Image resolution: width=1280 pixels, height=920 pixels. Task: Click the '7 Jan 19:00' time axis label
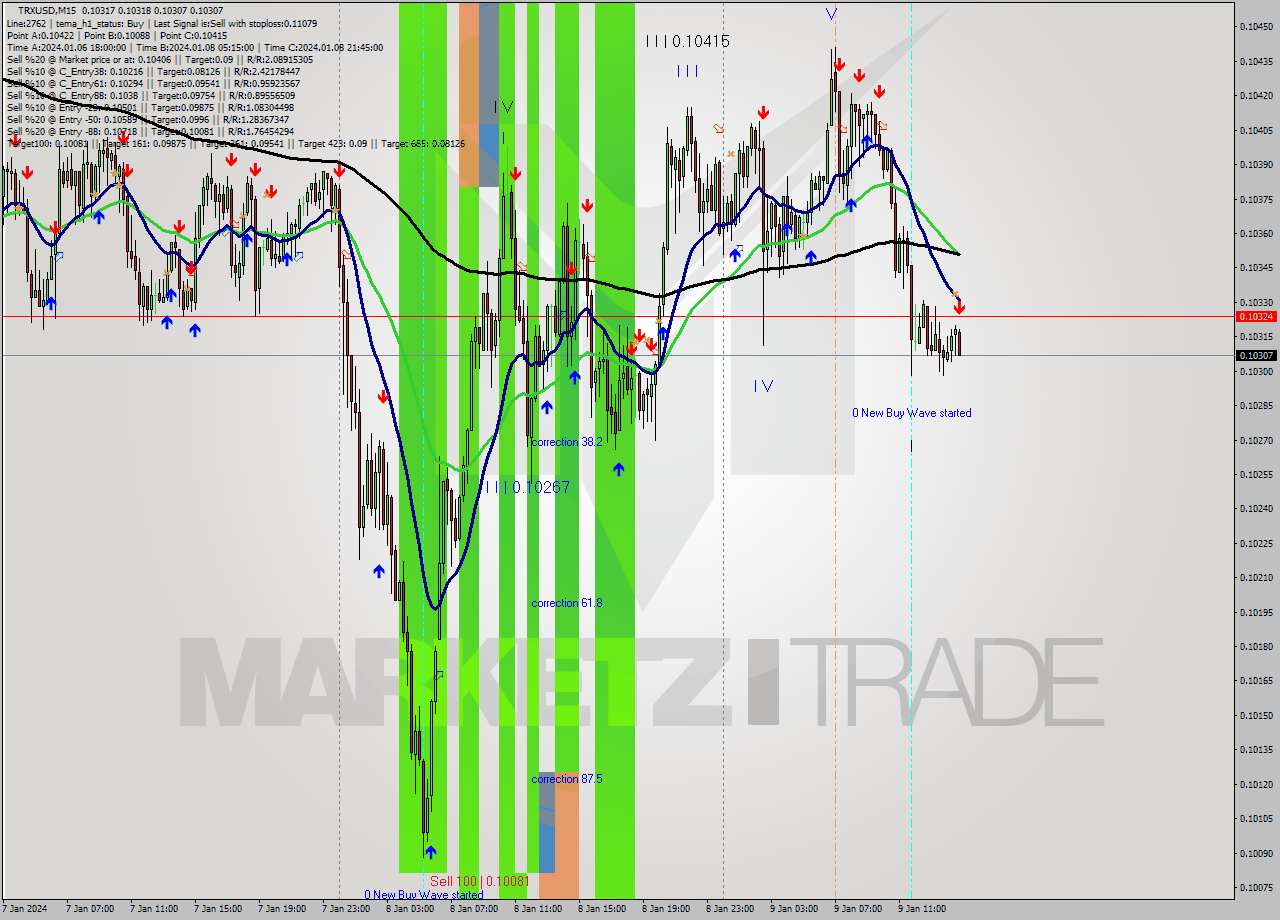(x=281, y=909)
